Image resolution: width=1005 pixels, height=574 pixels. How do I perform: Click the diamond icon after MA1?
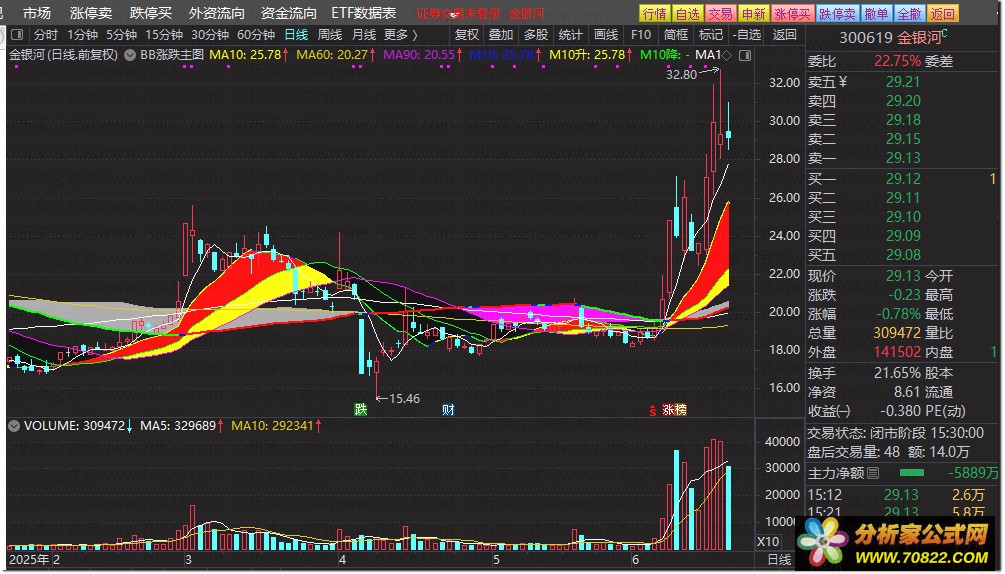727,56
